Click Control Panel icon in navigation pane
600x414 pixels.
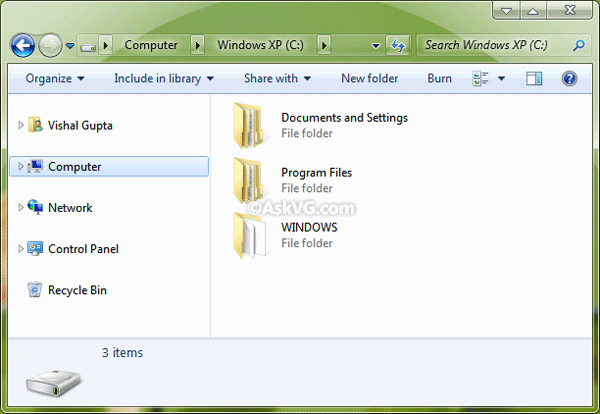pos(35,249)
